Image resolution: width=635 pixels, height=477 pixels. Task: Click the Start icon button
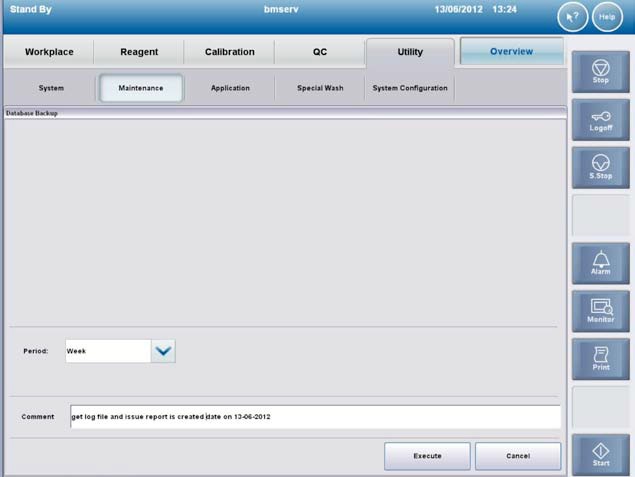coord(601,455)
